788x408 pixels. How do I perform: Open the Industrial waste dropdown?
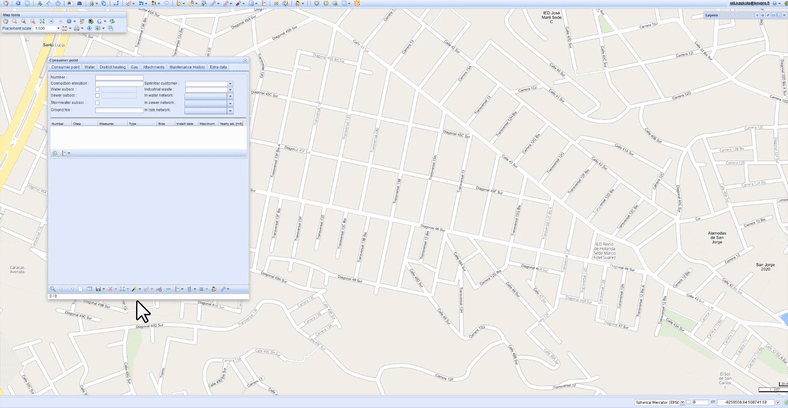pos(230,90)
